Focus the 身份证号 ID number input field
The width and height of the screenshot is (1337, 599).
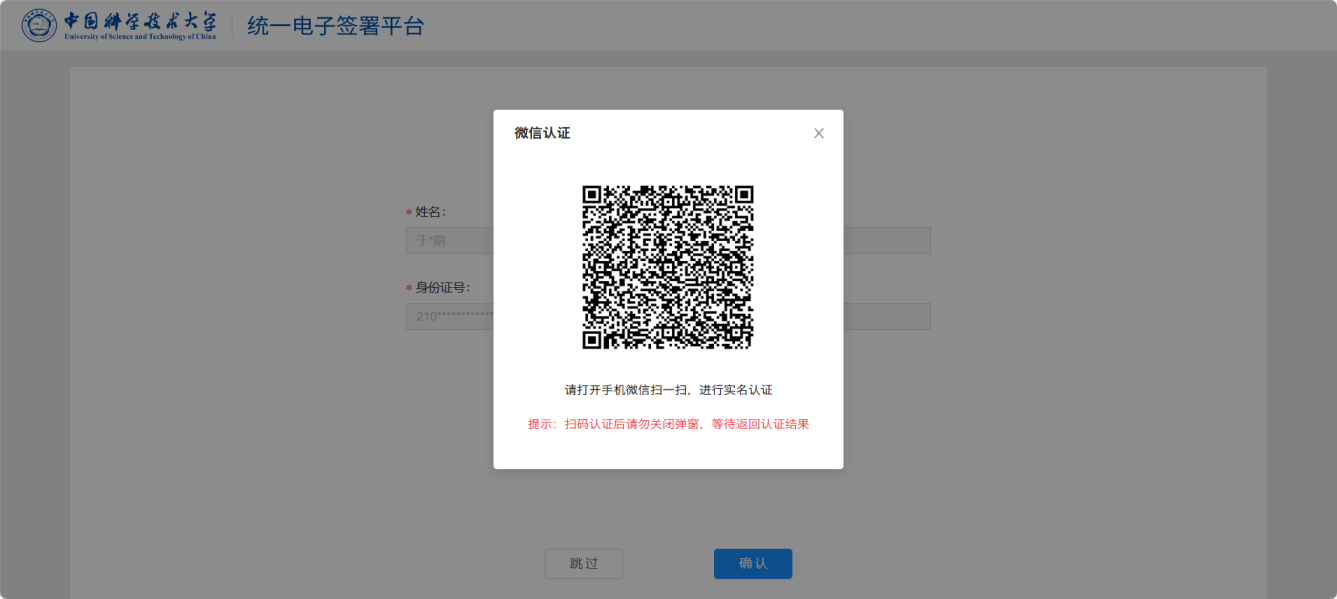[449, 317]
